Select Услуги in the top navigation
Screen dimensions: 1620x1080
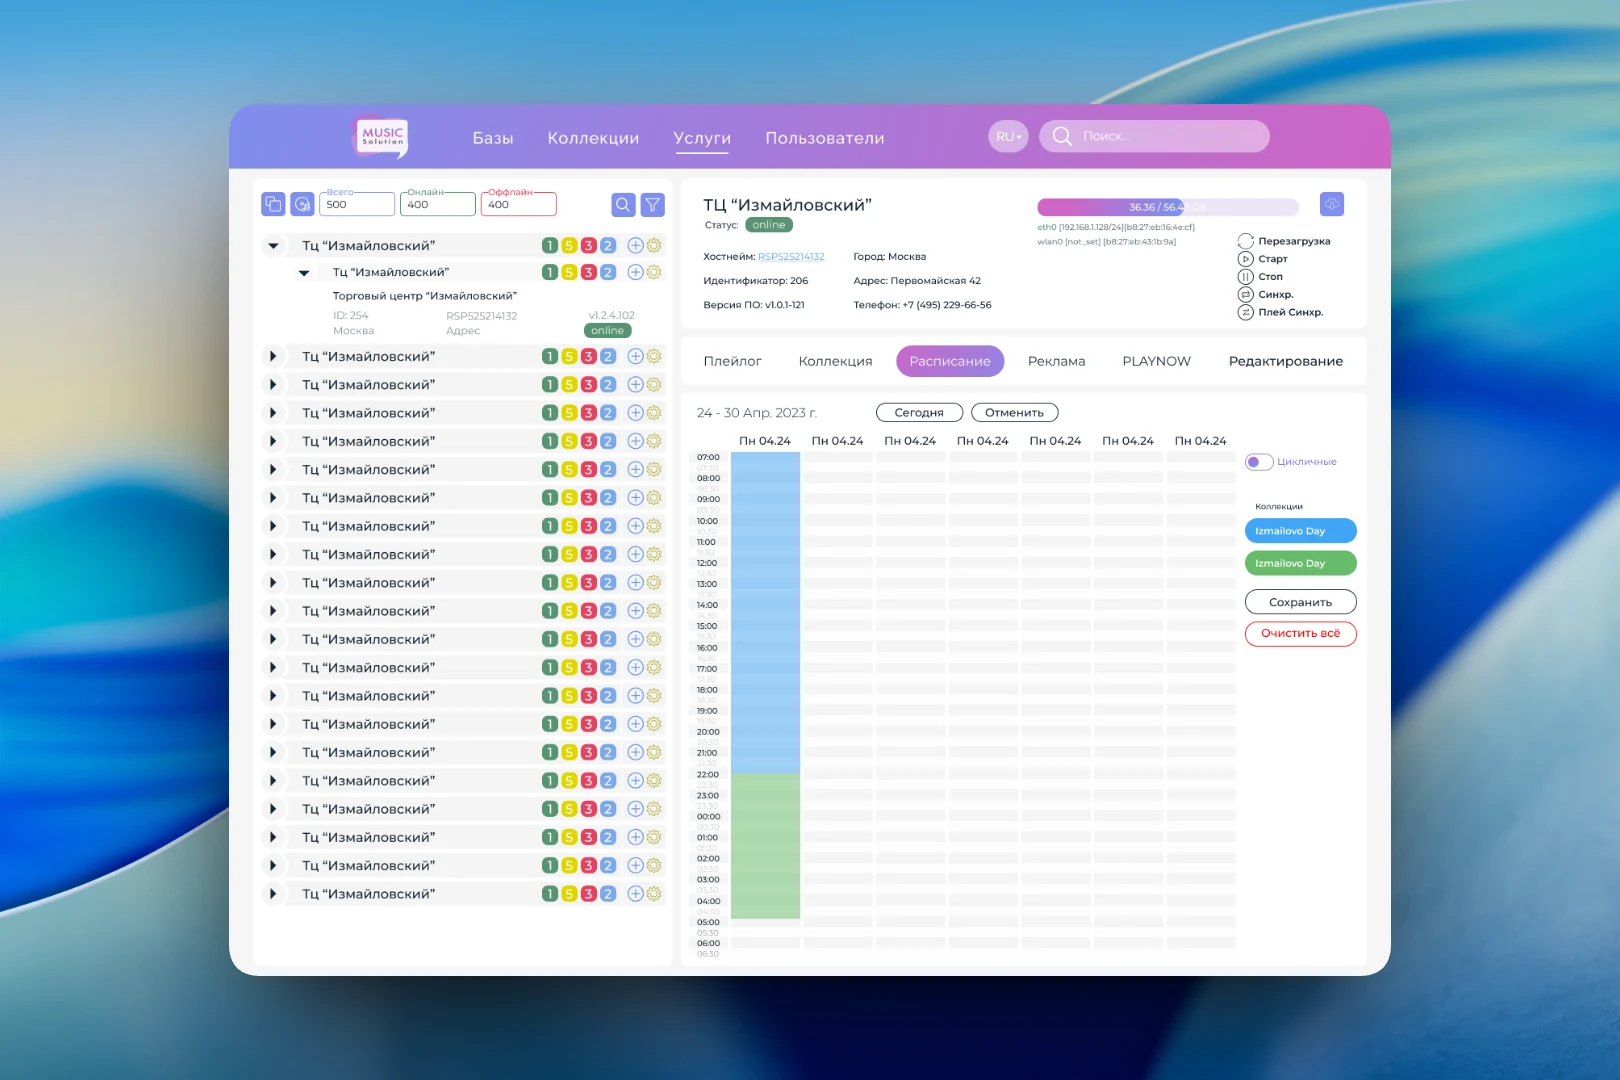pyautogui.click(x=702, y=138)
